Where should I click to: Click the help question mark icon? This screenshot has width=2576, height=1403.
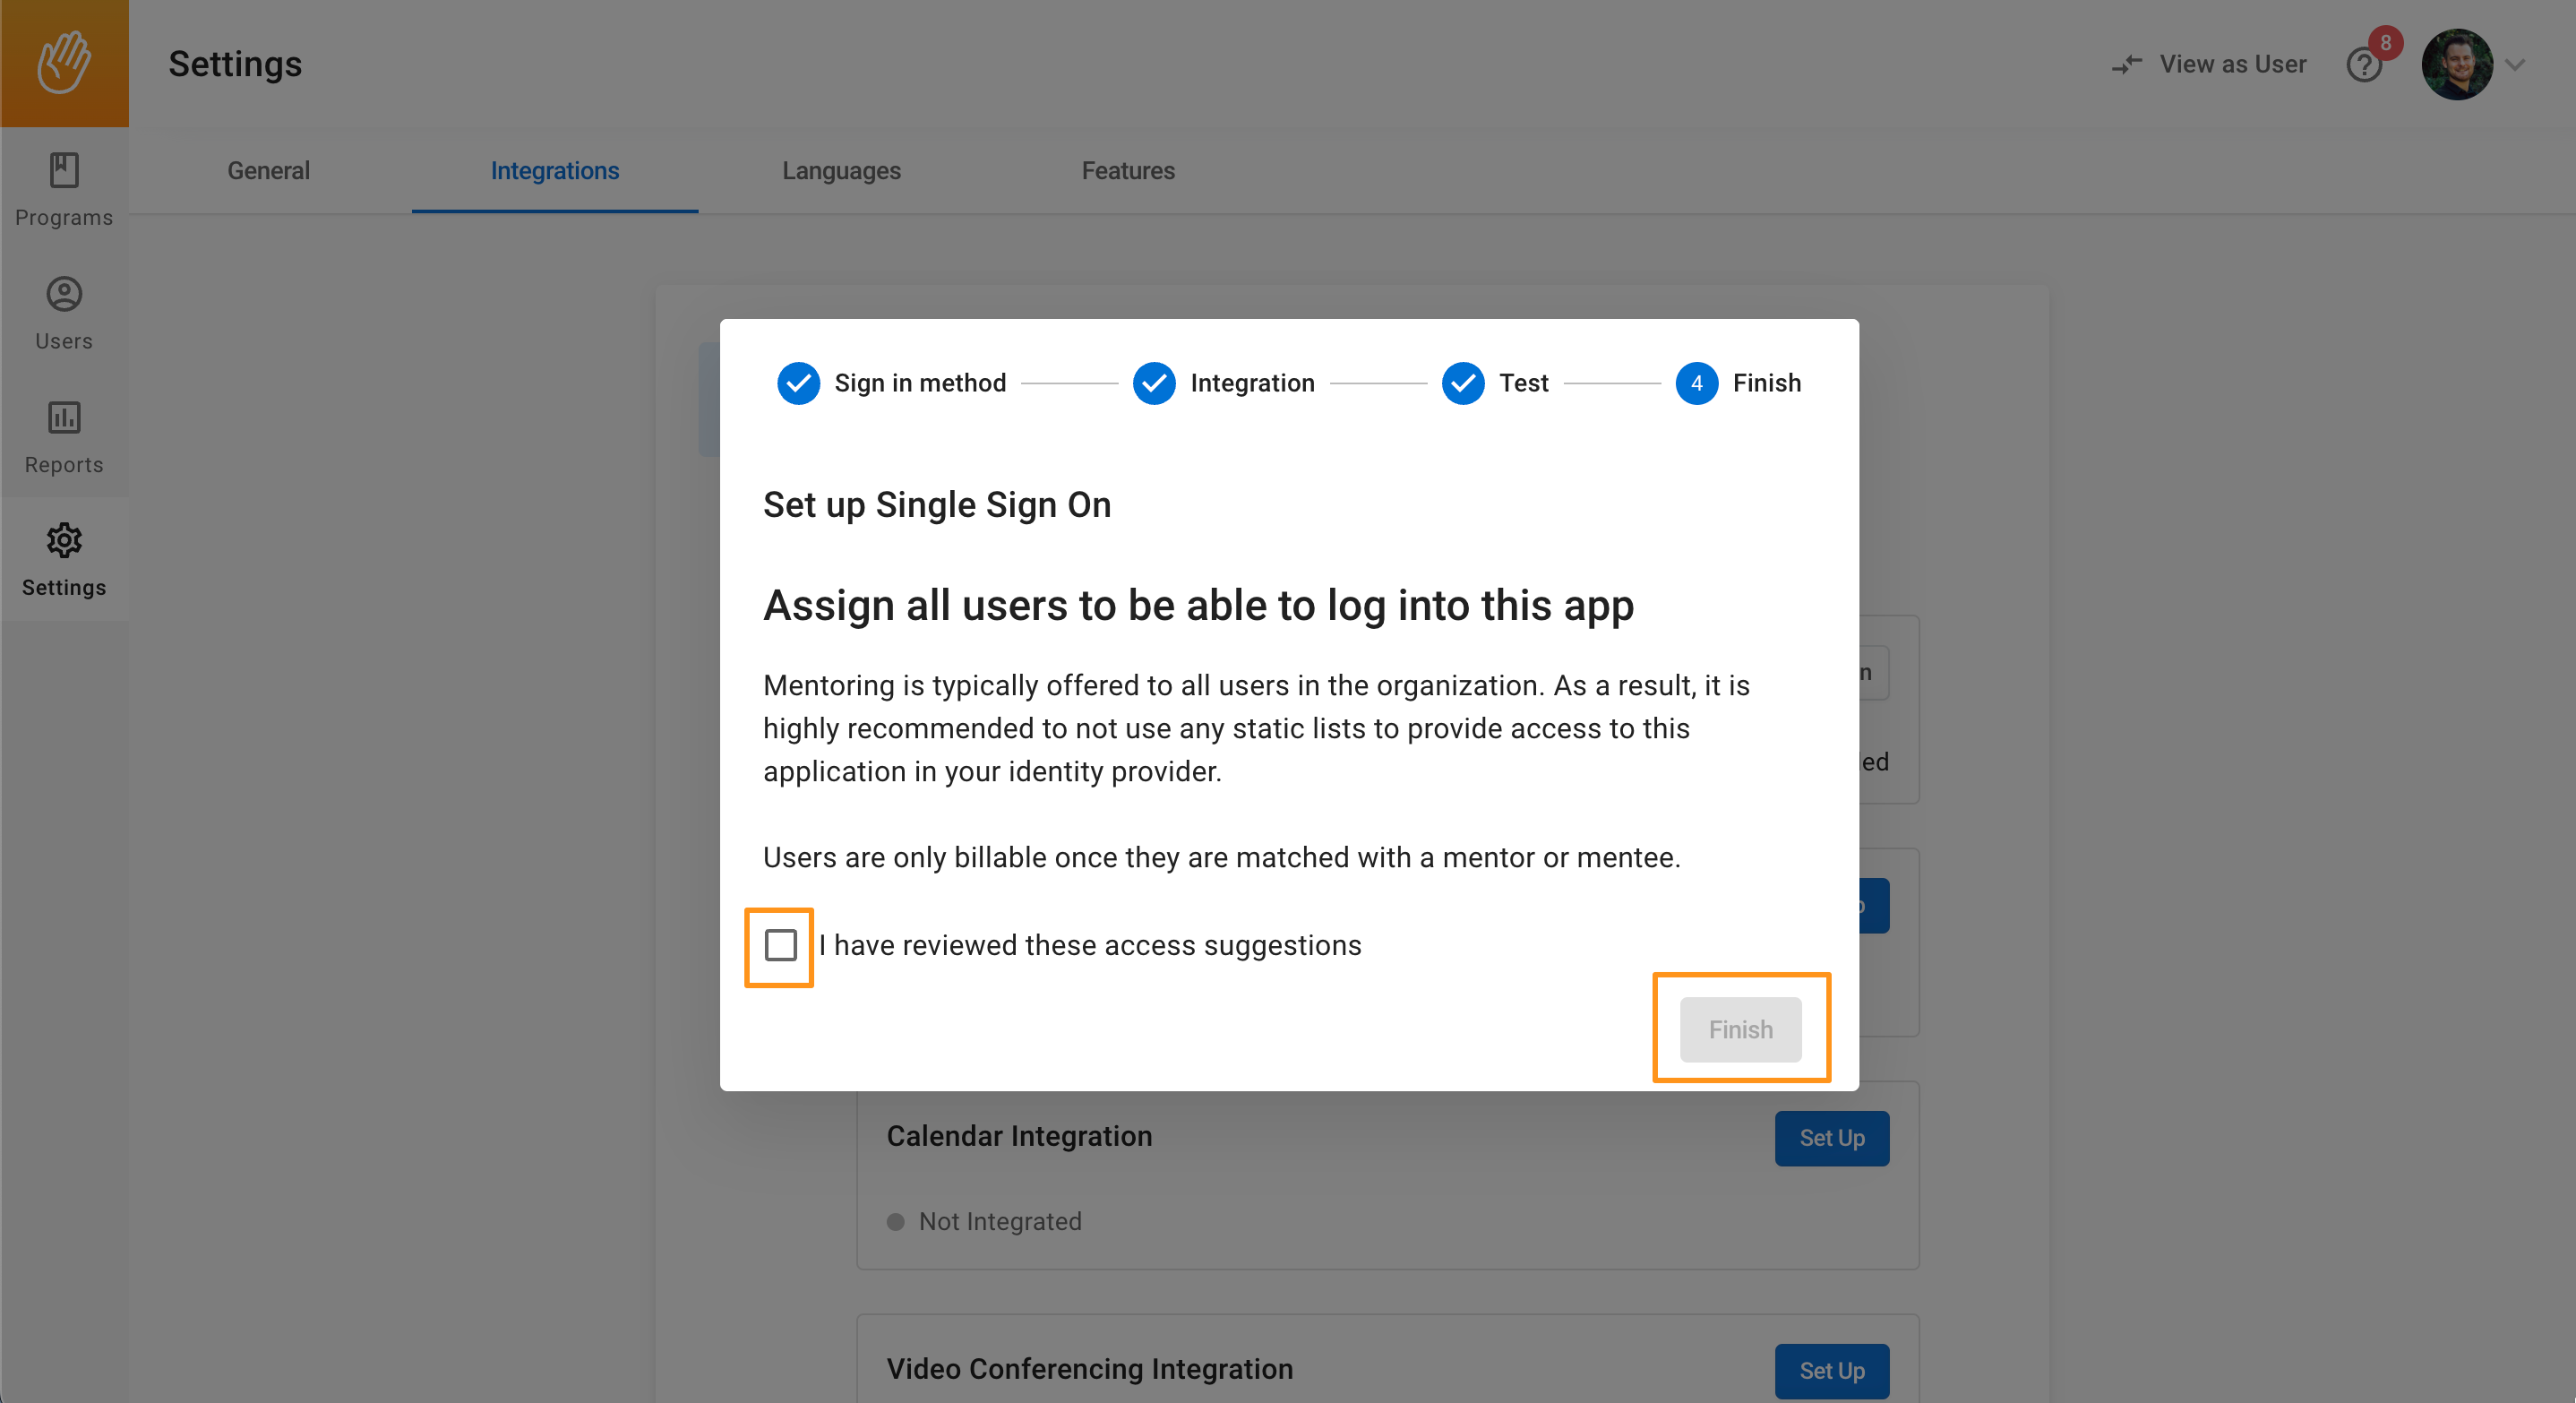pos(2364,65)
